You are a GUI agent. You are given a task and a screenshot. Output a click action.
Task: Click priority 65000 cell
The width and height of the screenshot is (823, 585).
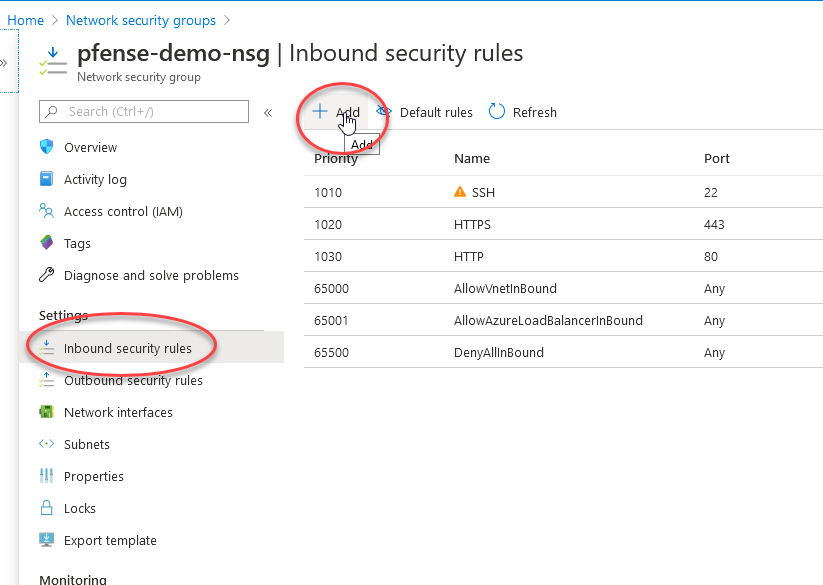(x=331, y=289)
